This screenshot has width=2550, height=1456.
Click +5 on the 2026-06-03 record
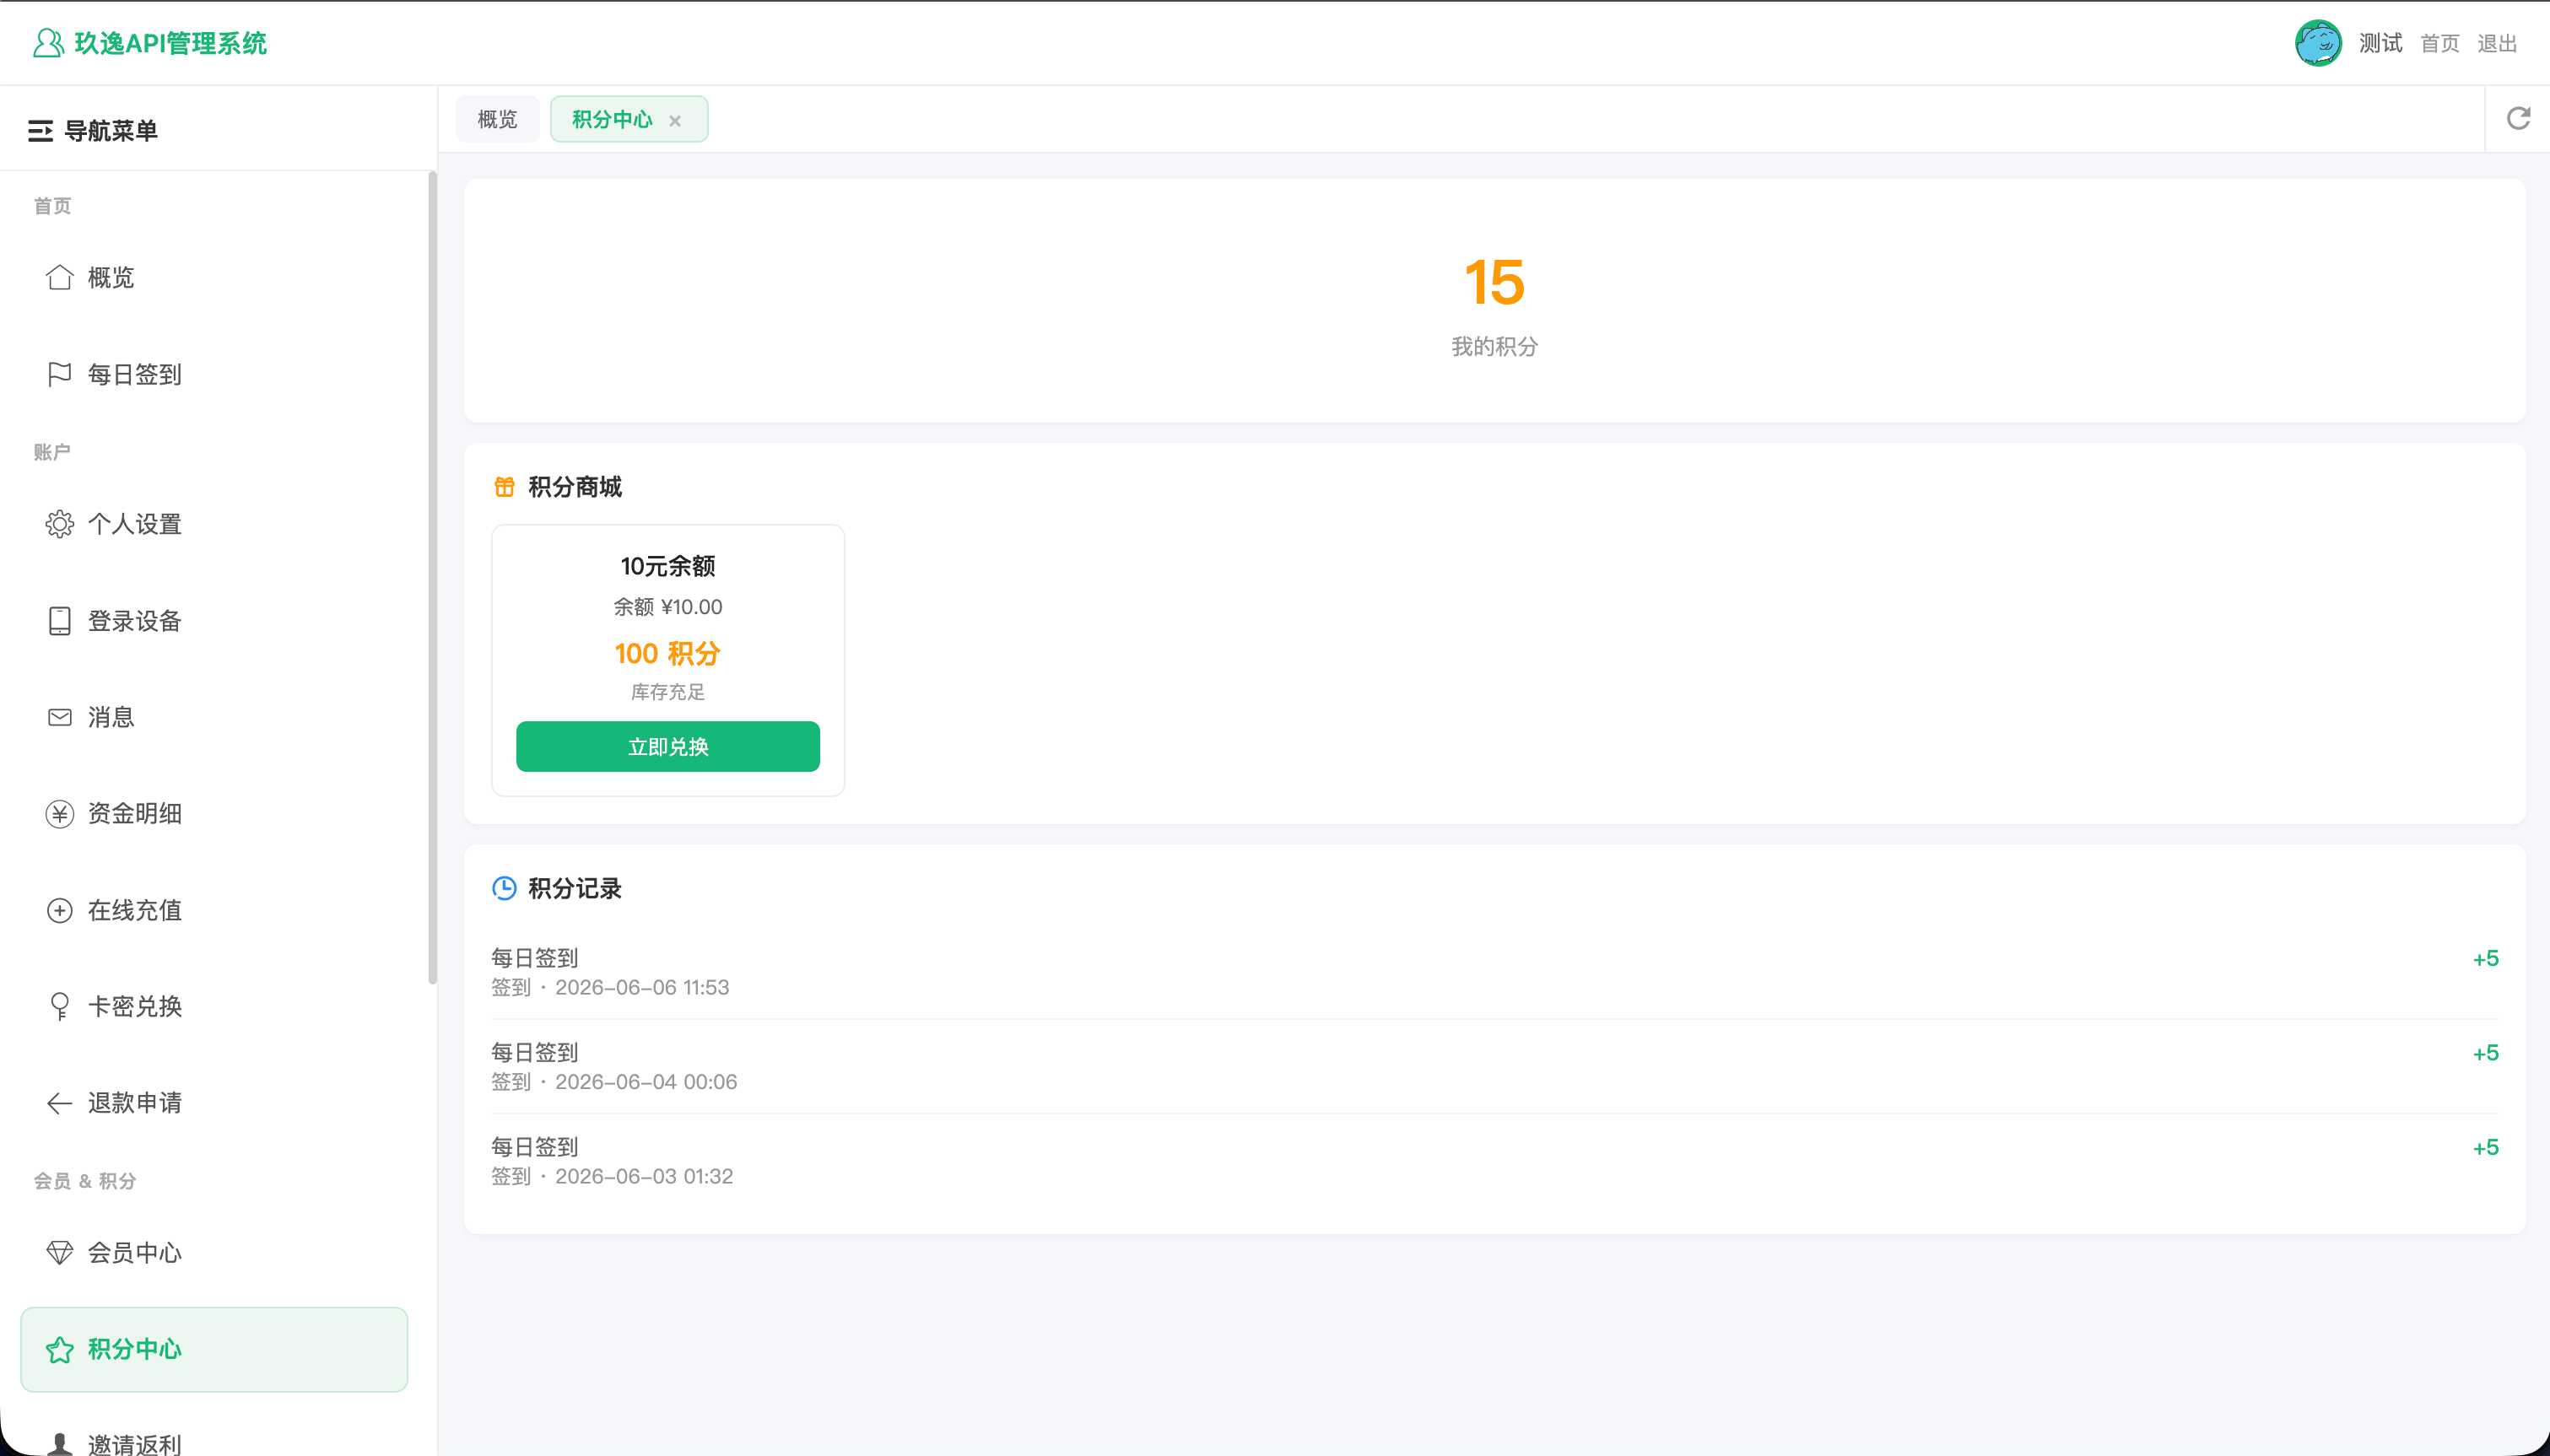[2486, 1147]
